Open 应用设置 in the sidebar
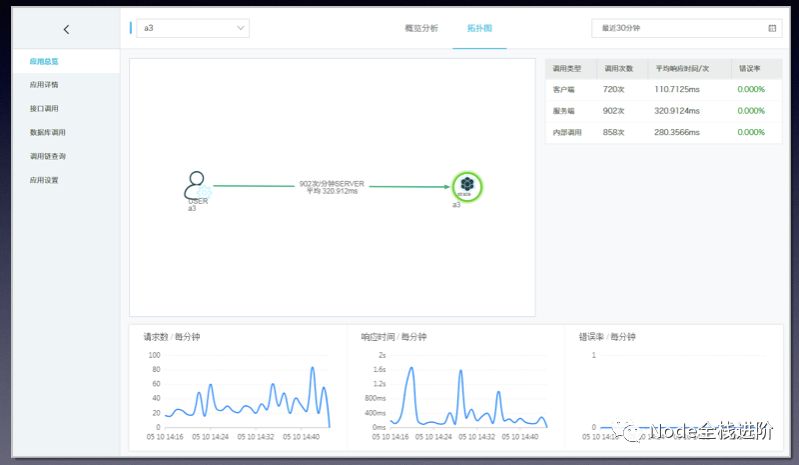799x465 pixels. (44, 180)
